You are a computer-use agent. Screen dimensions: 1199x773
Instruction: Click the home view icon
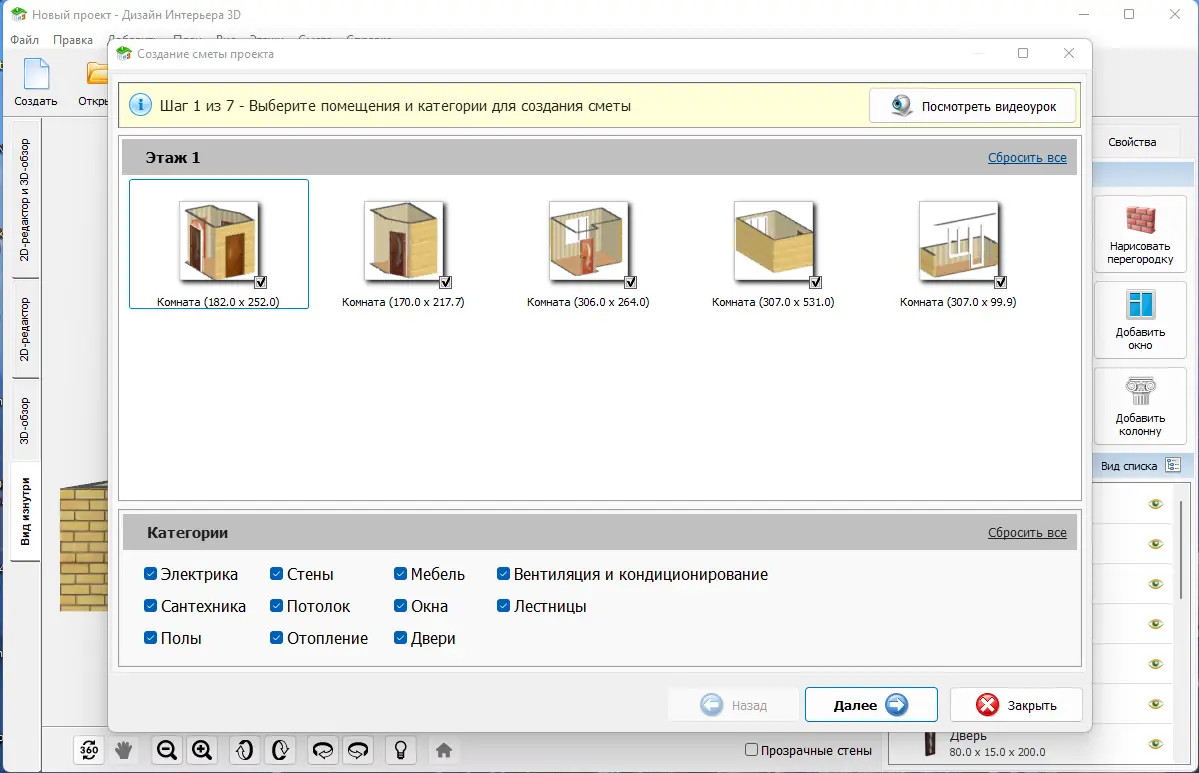[x=444, y=750]
